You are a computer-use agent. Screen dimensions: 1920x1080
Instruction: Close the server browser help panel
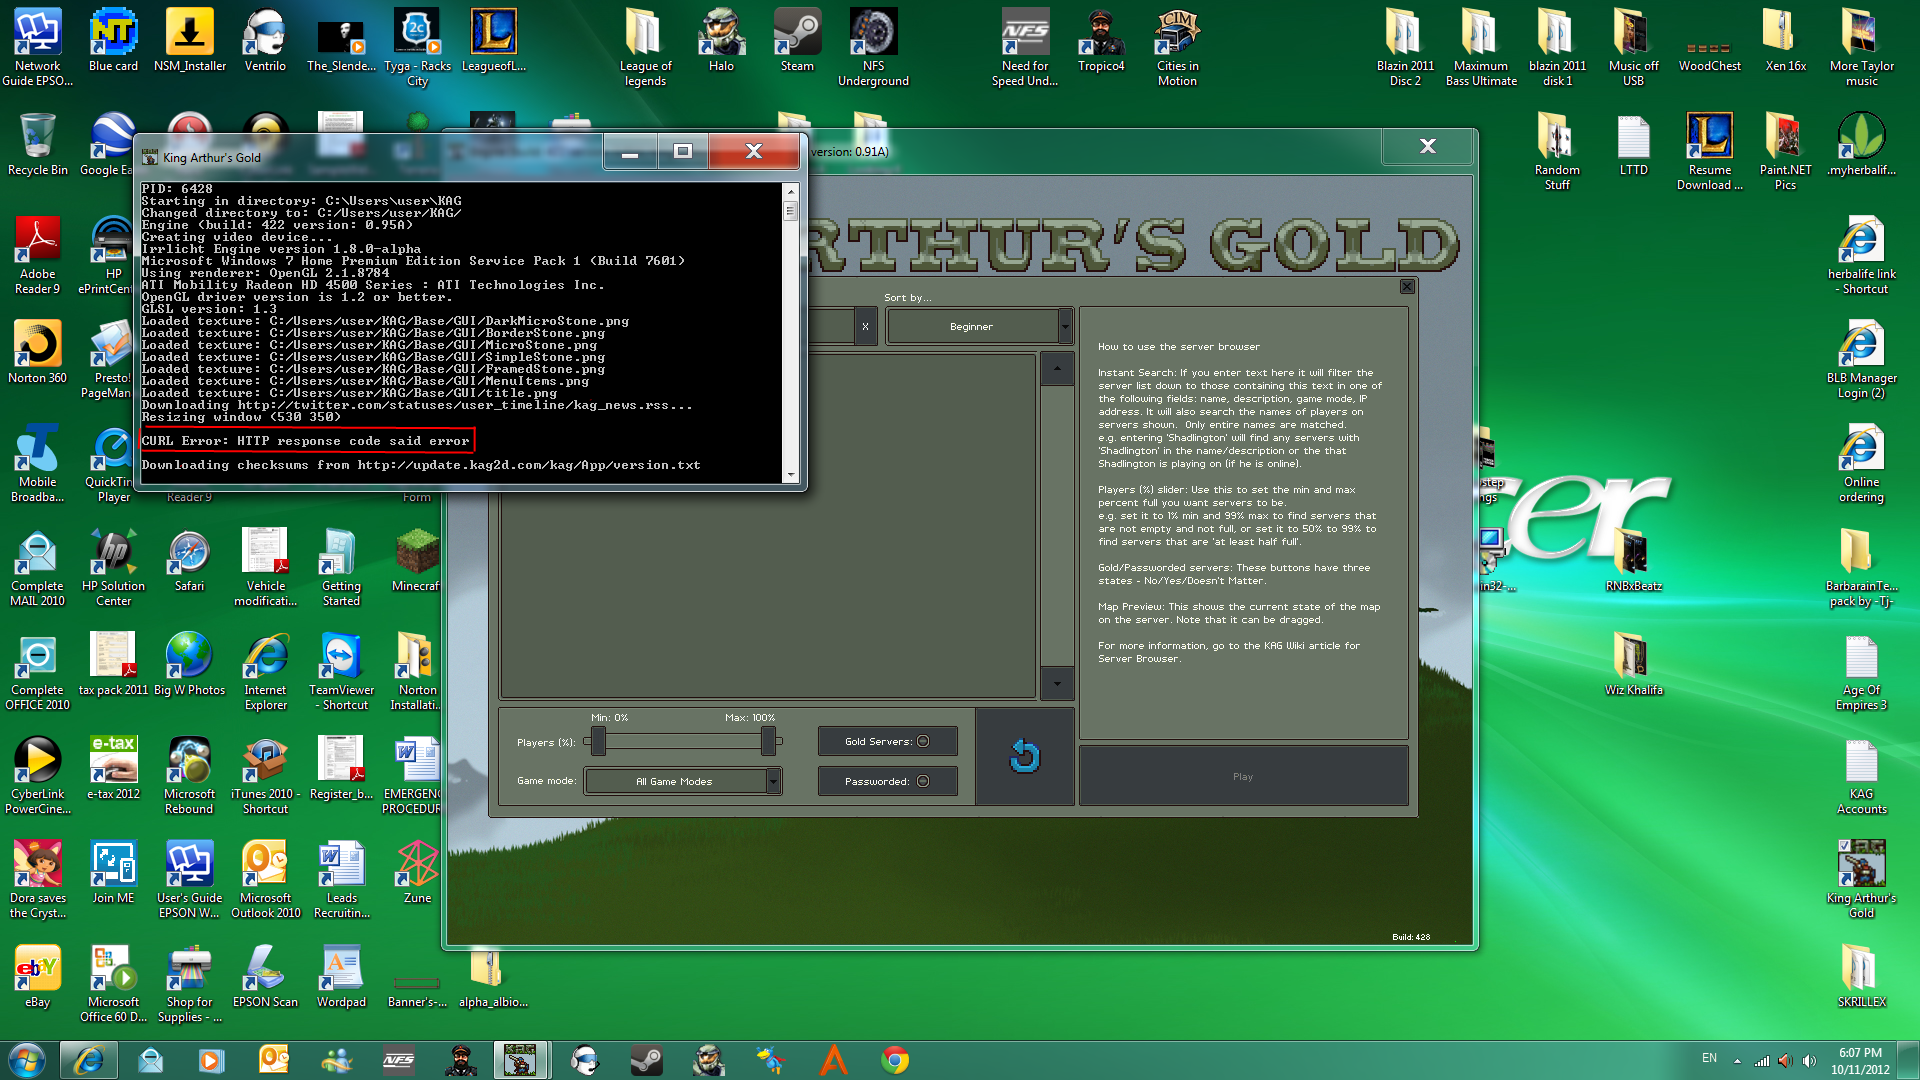click(1407, 287)
